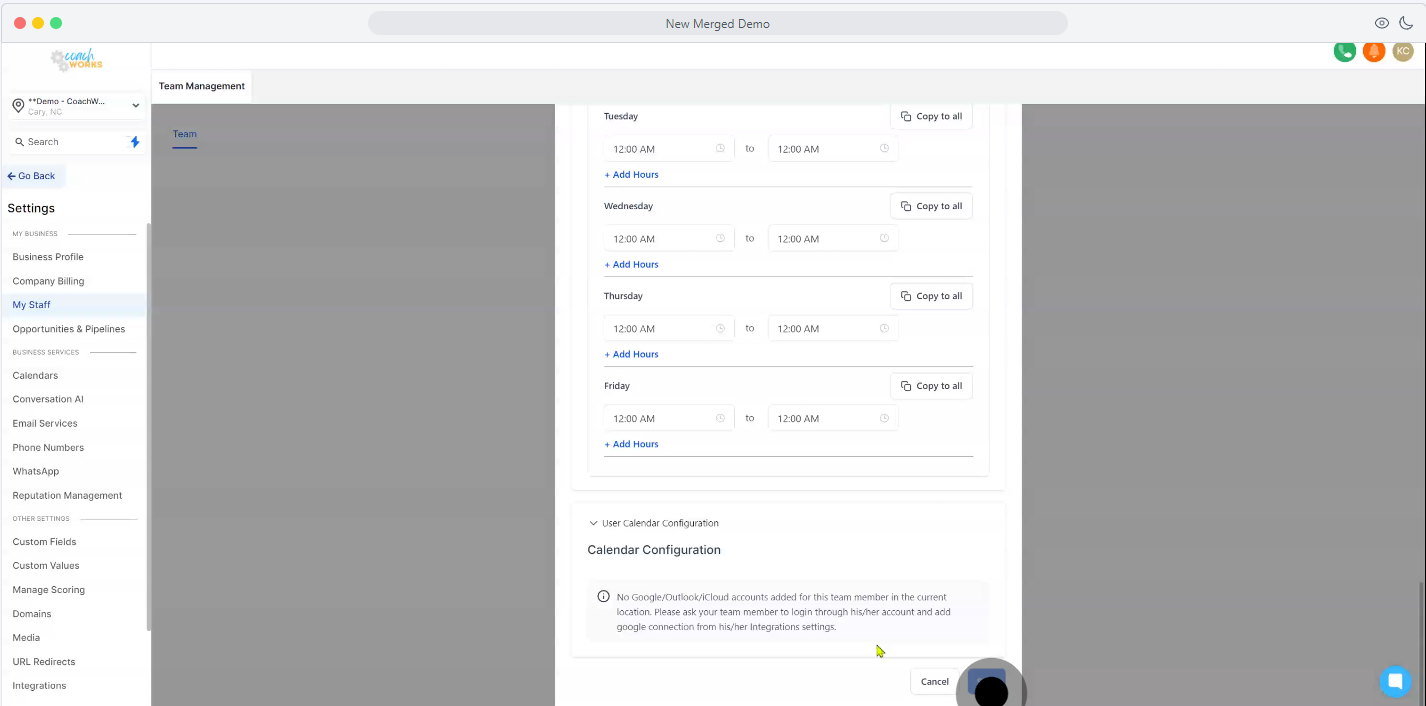Screen dimensions: 1426x706
Task: Open the chat support widget icon
Action: [1394, 681]
